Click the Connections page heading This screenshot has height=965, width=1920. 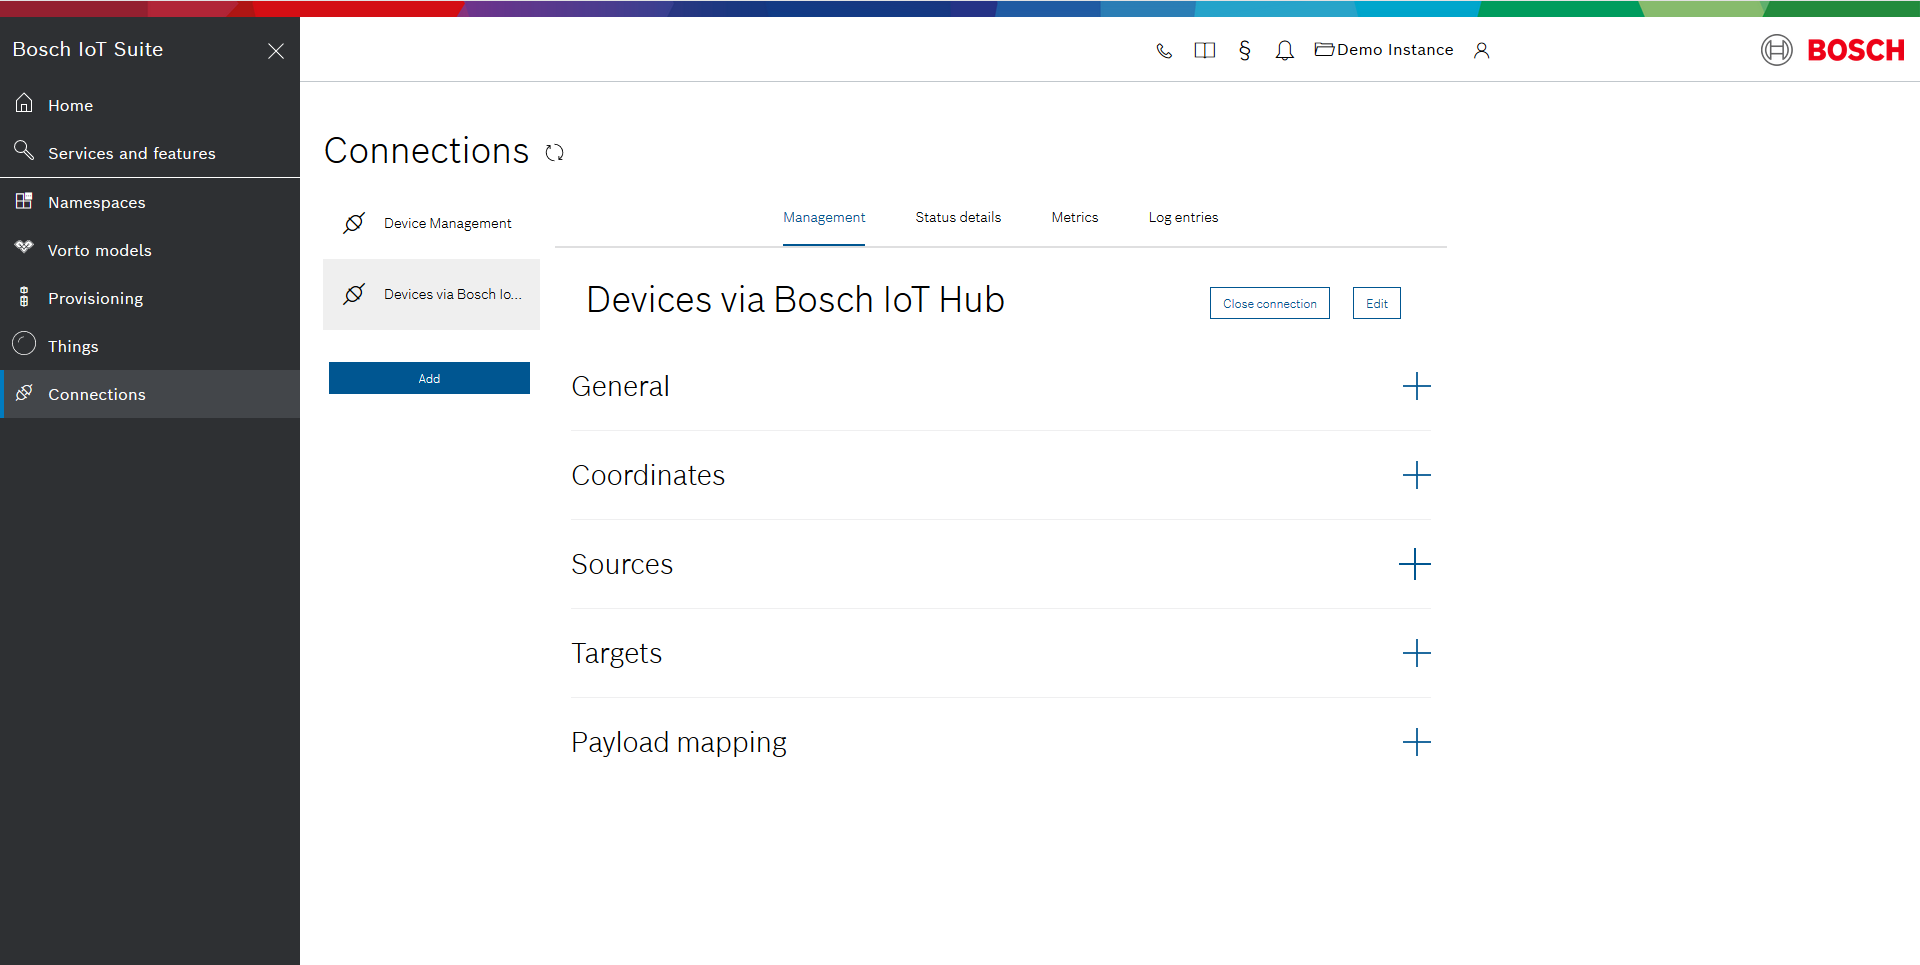click(426, 151)
